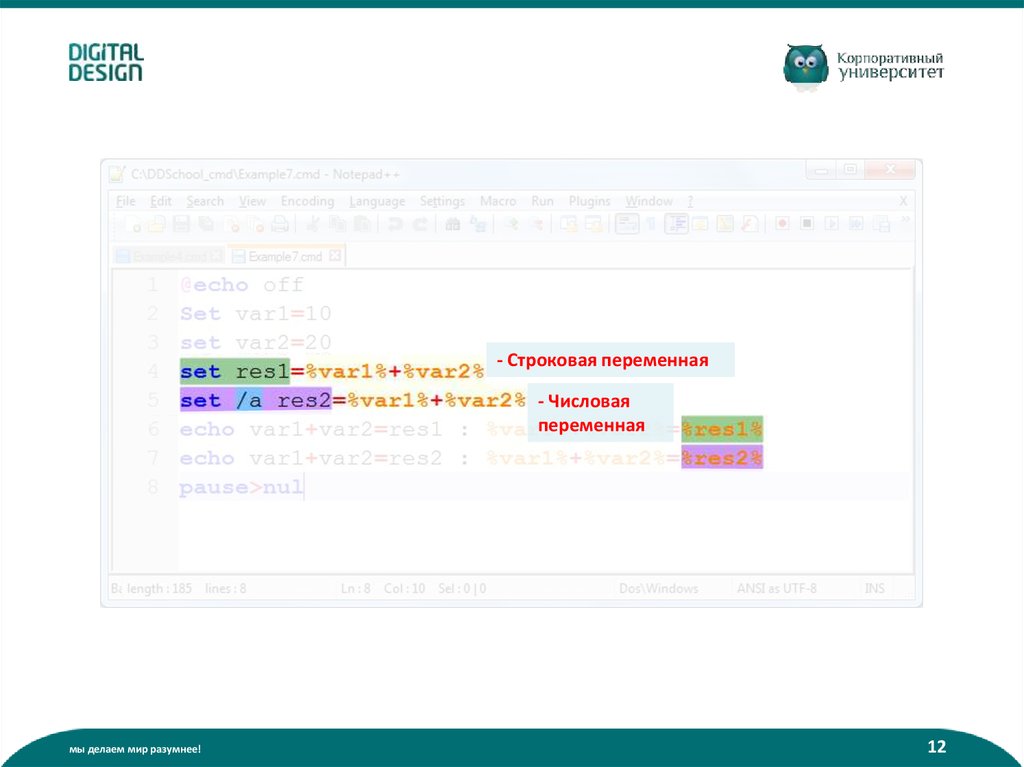Open the Language menu
Image resolution: width=1024 pixels, height=767 pixels.
(377, 201)
